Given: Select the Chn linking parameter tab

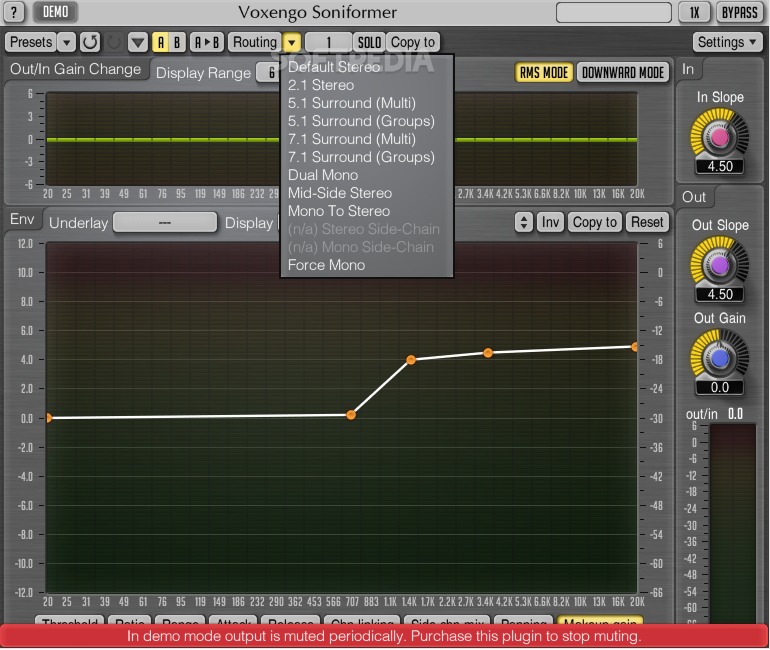Looking at the screenshot, I should (x=362, y=621).
